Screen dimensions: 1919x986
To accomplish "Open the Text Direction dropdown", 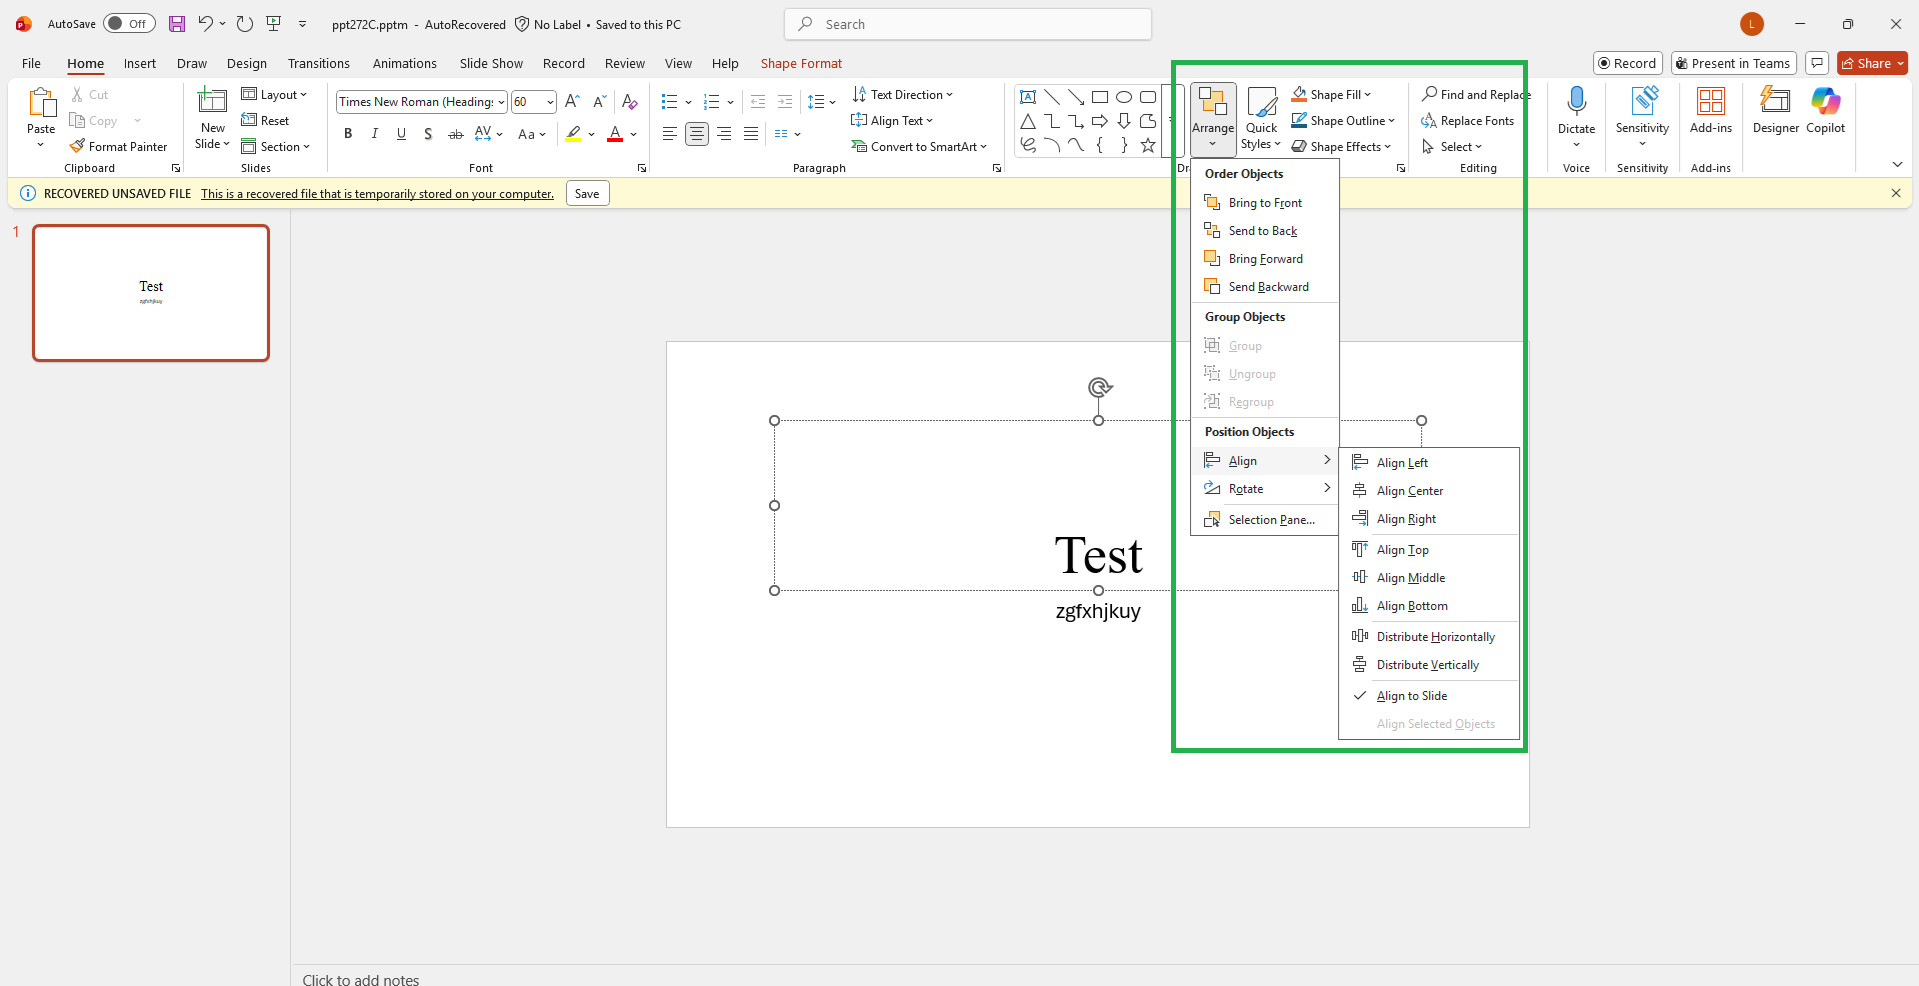I will coord(903,94).
